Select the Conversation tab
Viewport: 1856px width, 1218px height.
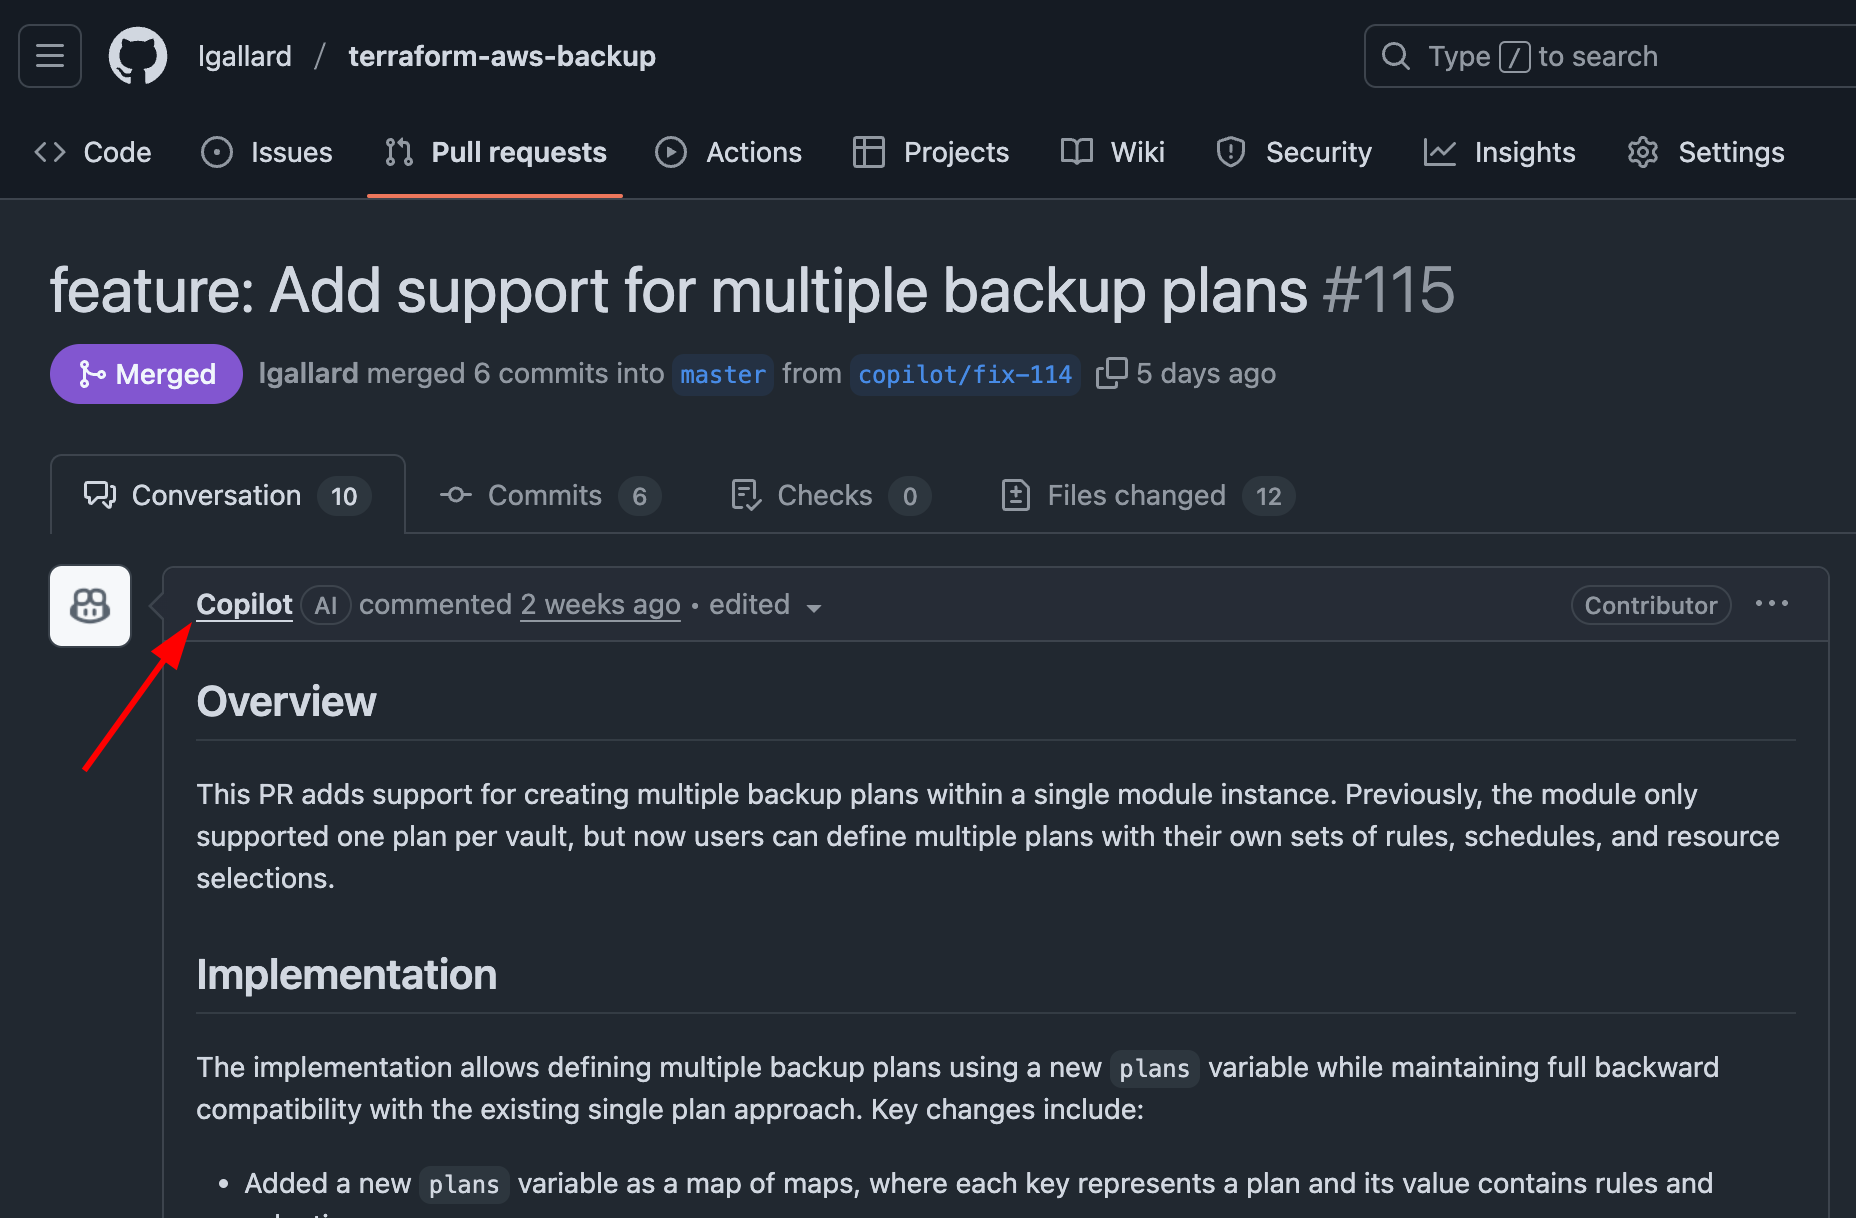[228, 495]
